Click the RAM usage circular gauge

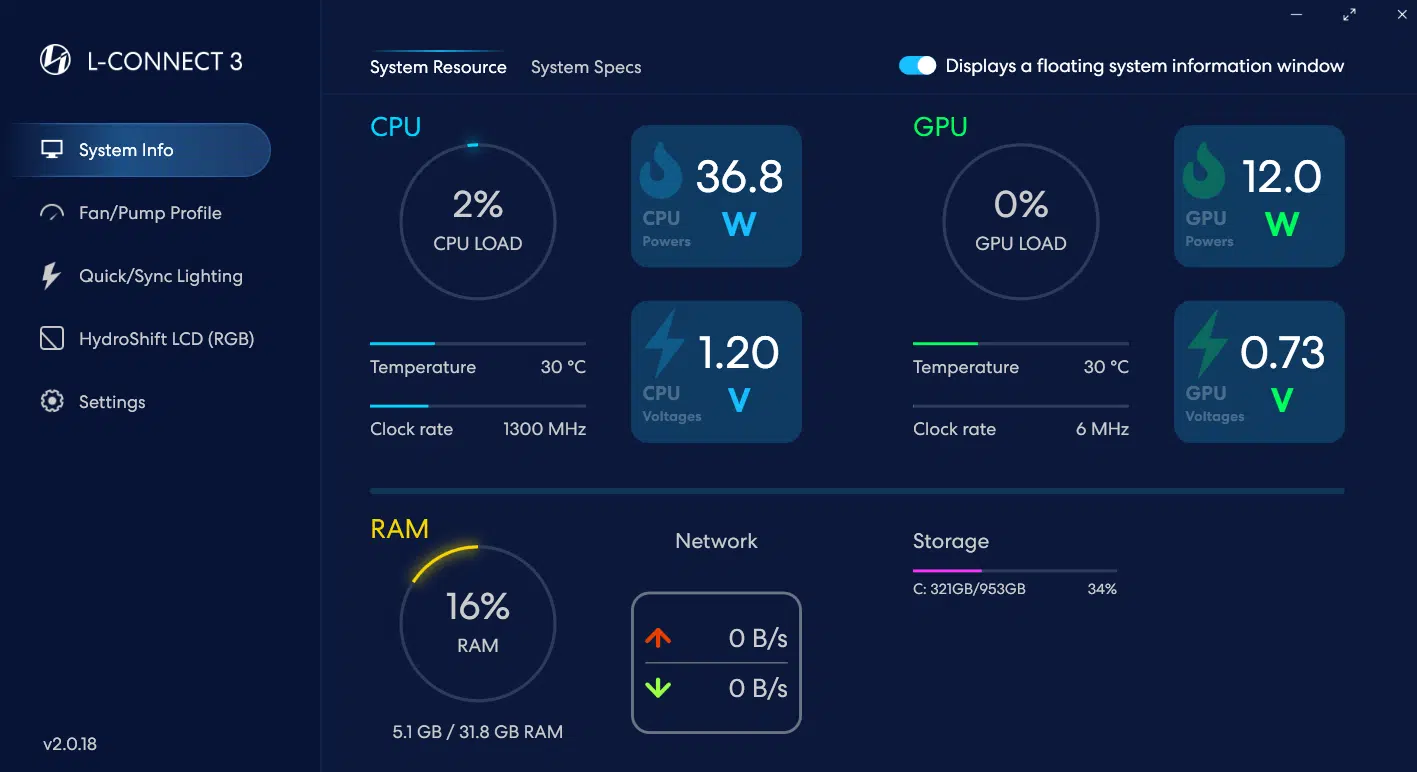click(478, 623)
